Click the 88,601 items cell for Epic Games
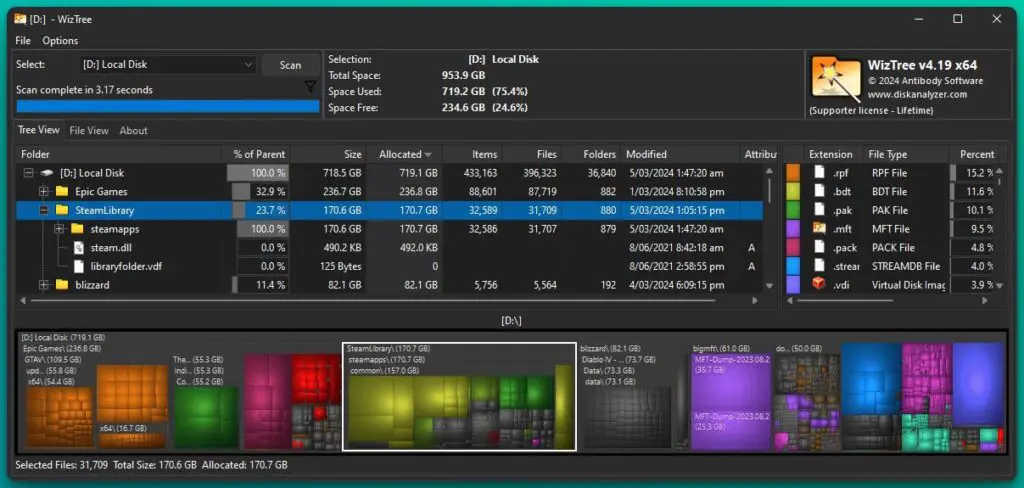The width and height of the screenshot is (1024, 488). [x=479, y=191]
